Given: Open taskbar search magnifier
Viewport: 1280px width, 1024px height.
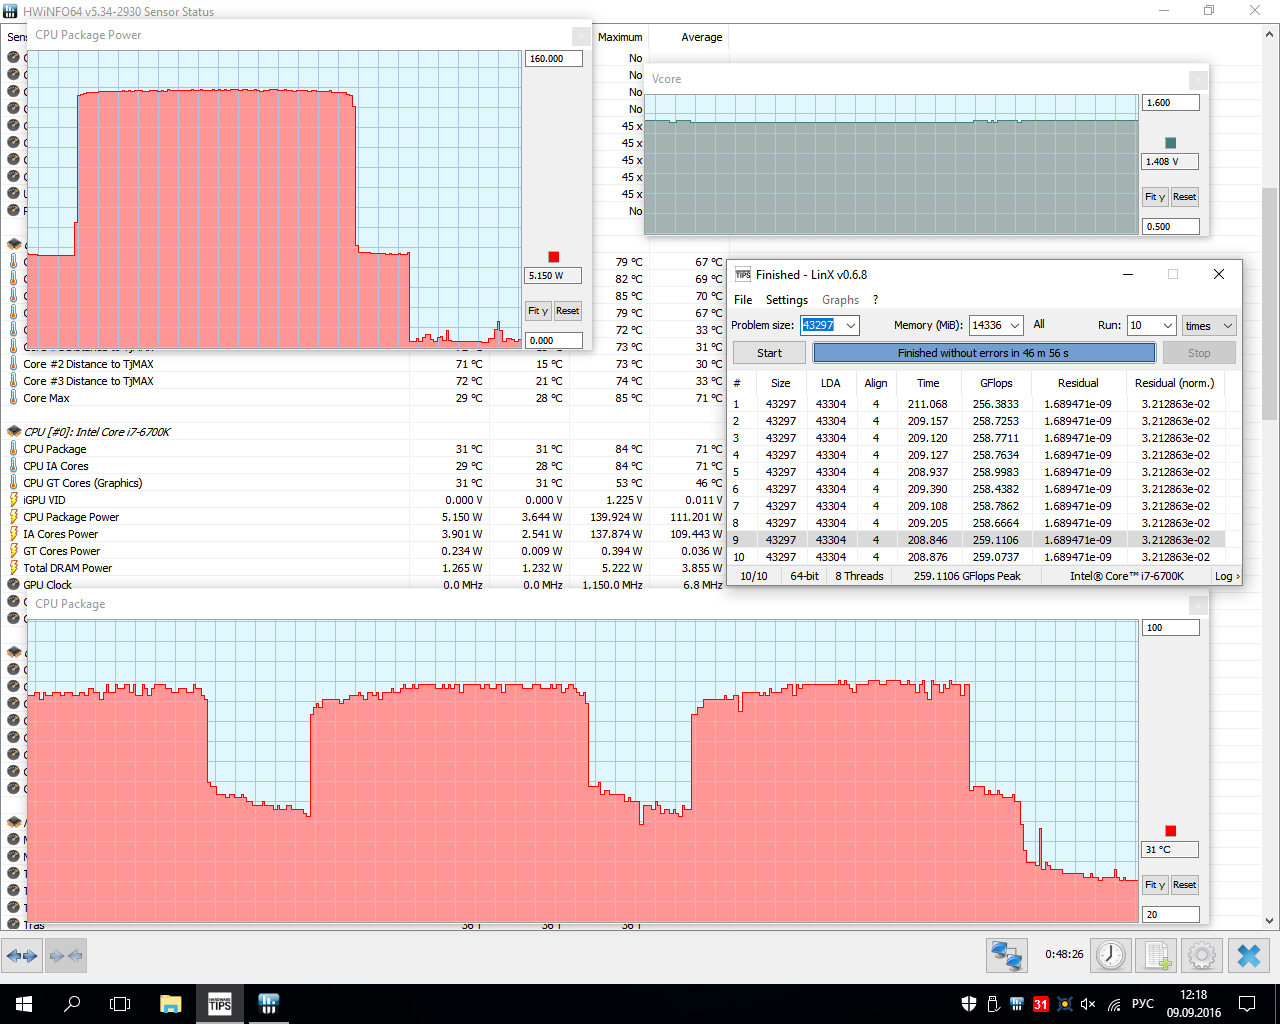Looking at the screenshot, I should 72,1004.
